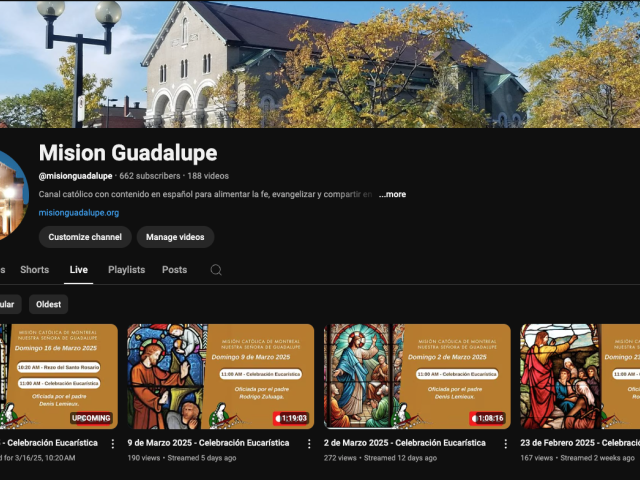Click title '9 de Marzo 2025 - Celebración Eucarística'
This screenshot has height=480, width=640.
pyautogui.click(x=208, y=443)
